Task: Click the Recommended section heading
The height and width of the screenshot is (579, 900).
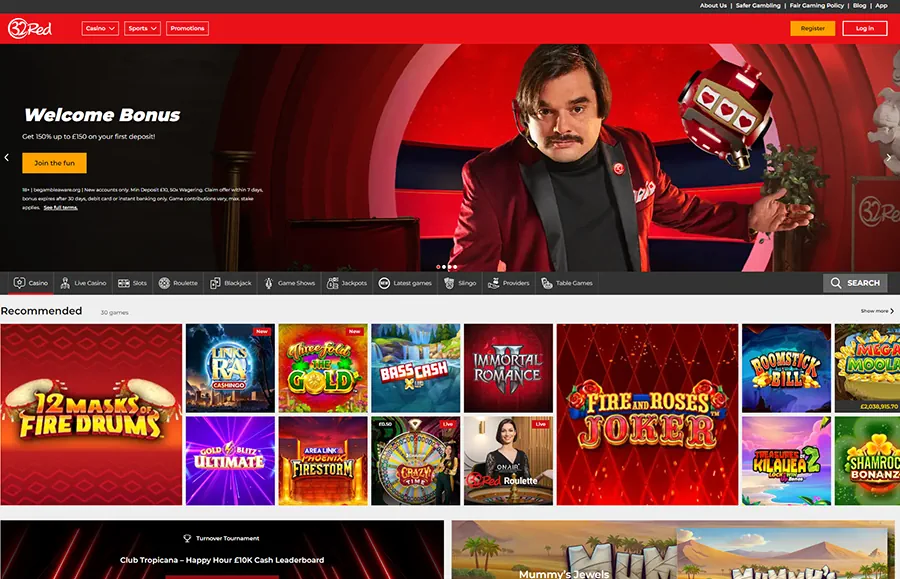Action: [x=41, y=310]
